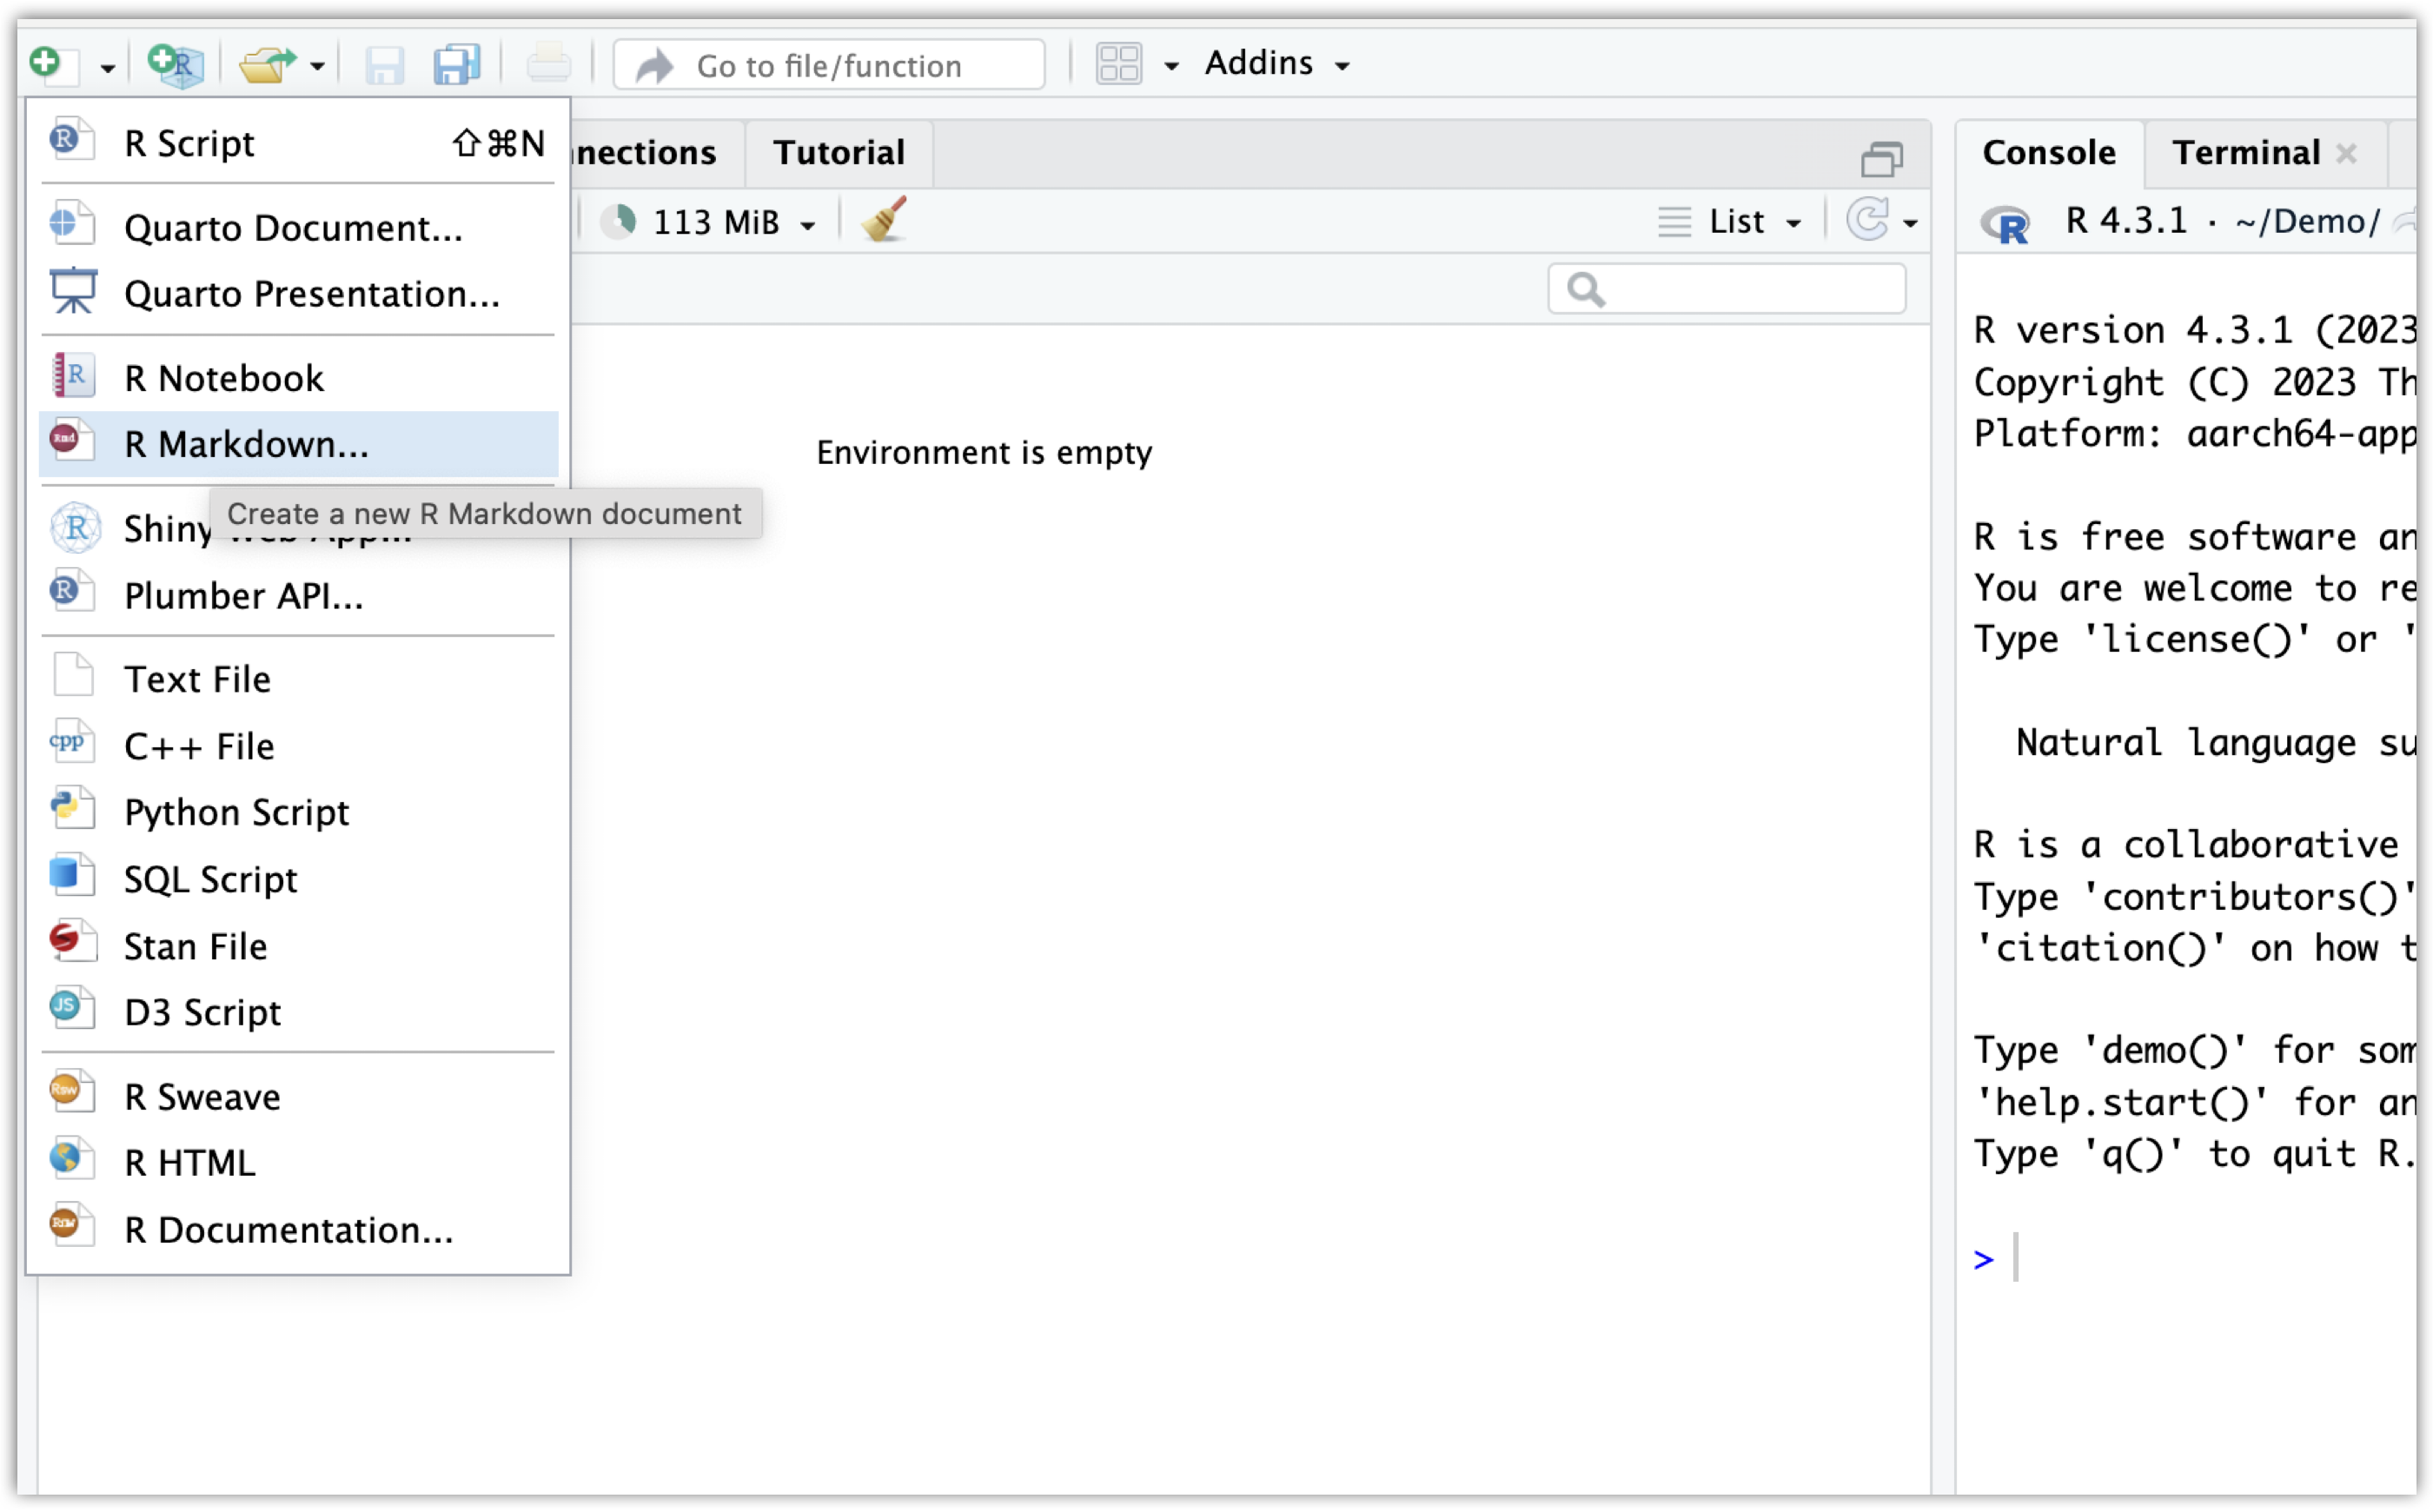Maximize the Environment pane using the window icon
Screen dimensions: 2433x1512
(x=1881, y=158)
